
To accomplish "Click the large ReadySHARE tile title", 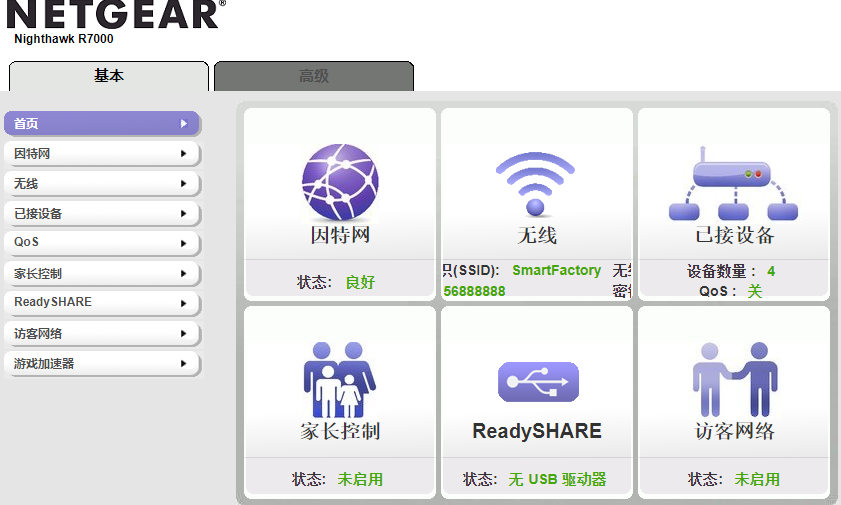I will click(x=537, y=431).
